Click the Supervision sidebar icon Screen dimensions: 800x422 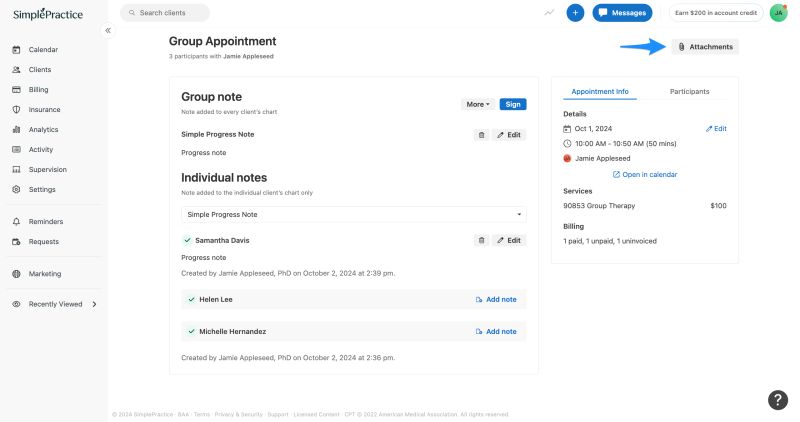[x=16, y=169]
